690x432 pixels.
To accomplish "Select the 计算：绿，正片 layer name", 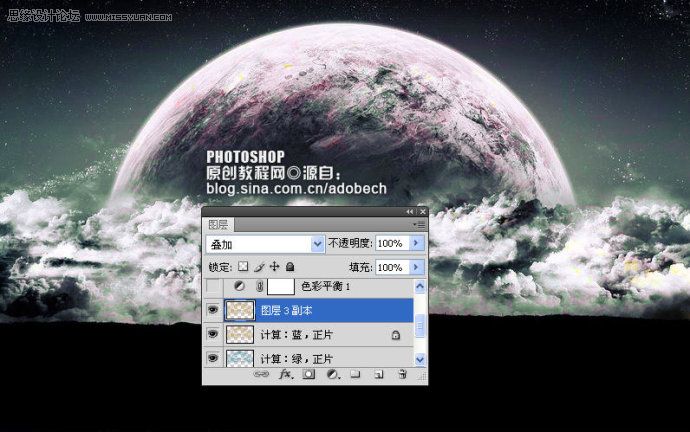I will (x=297, y=359).
